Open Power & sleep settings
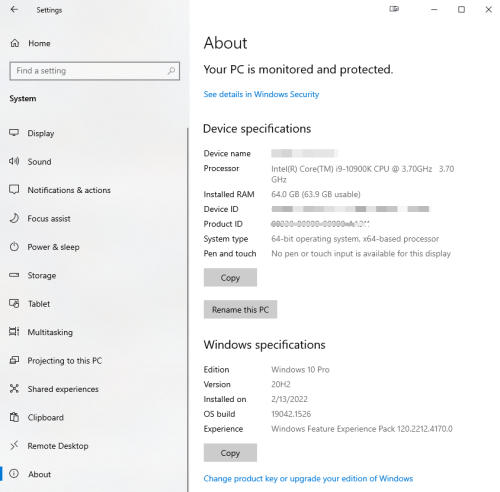The width and height of the screenshot is (500, 492). [53, 247]
